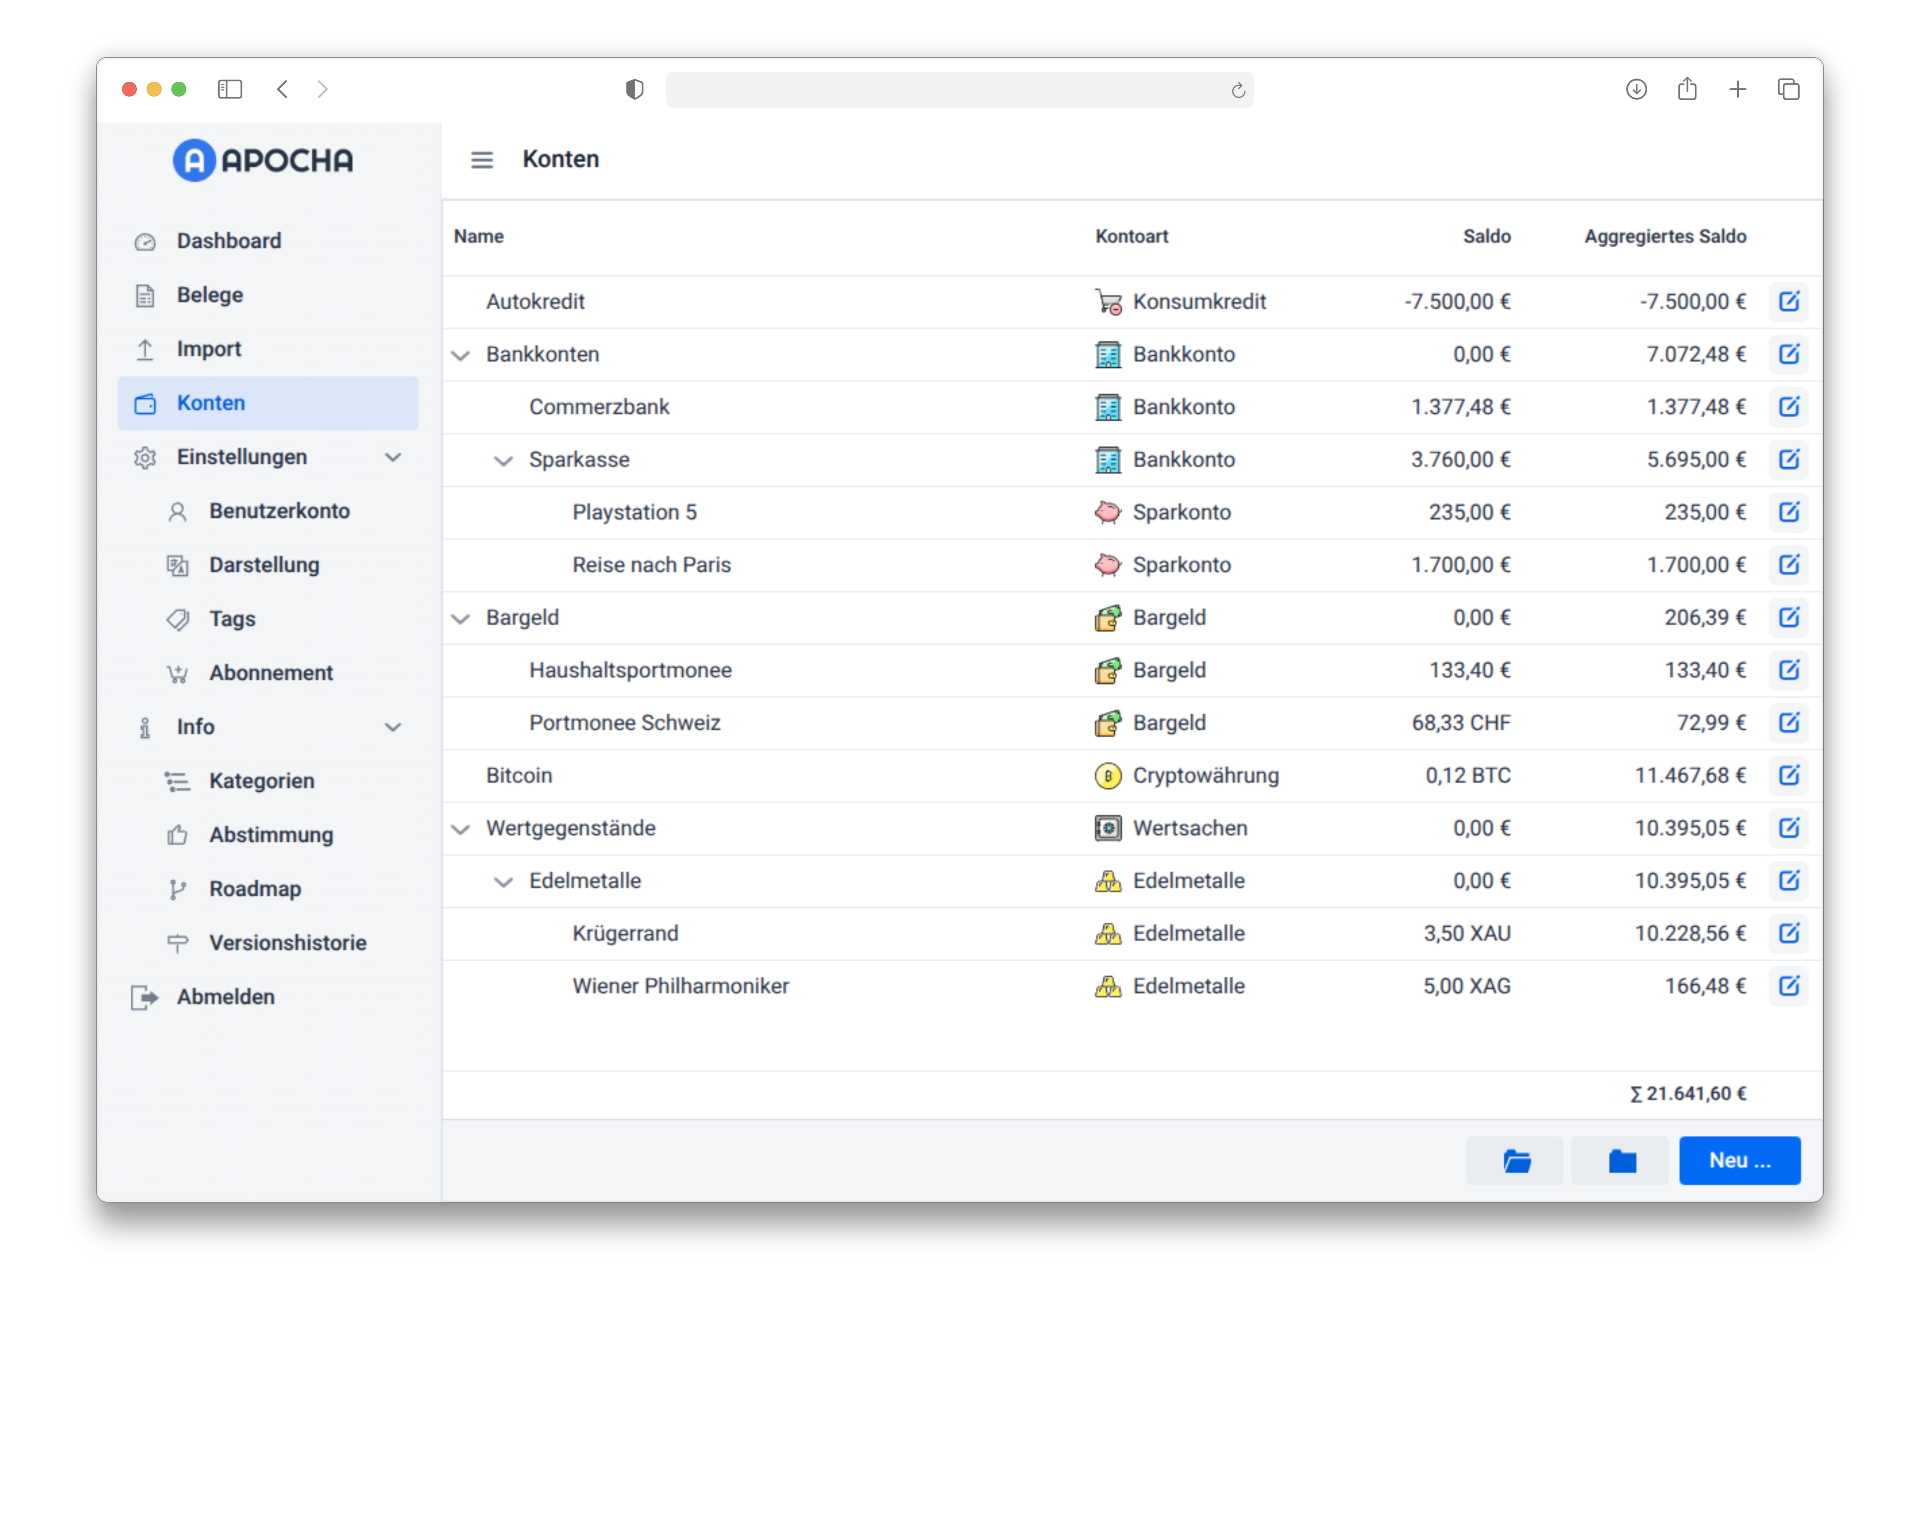This screenshot has width=1920, height=1536.
Task: Click the Name column header
Action: click(x=478, y=237)
